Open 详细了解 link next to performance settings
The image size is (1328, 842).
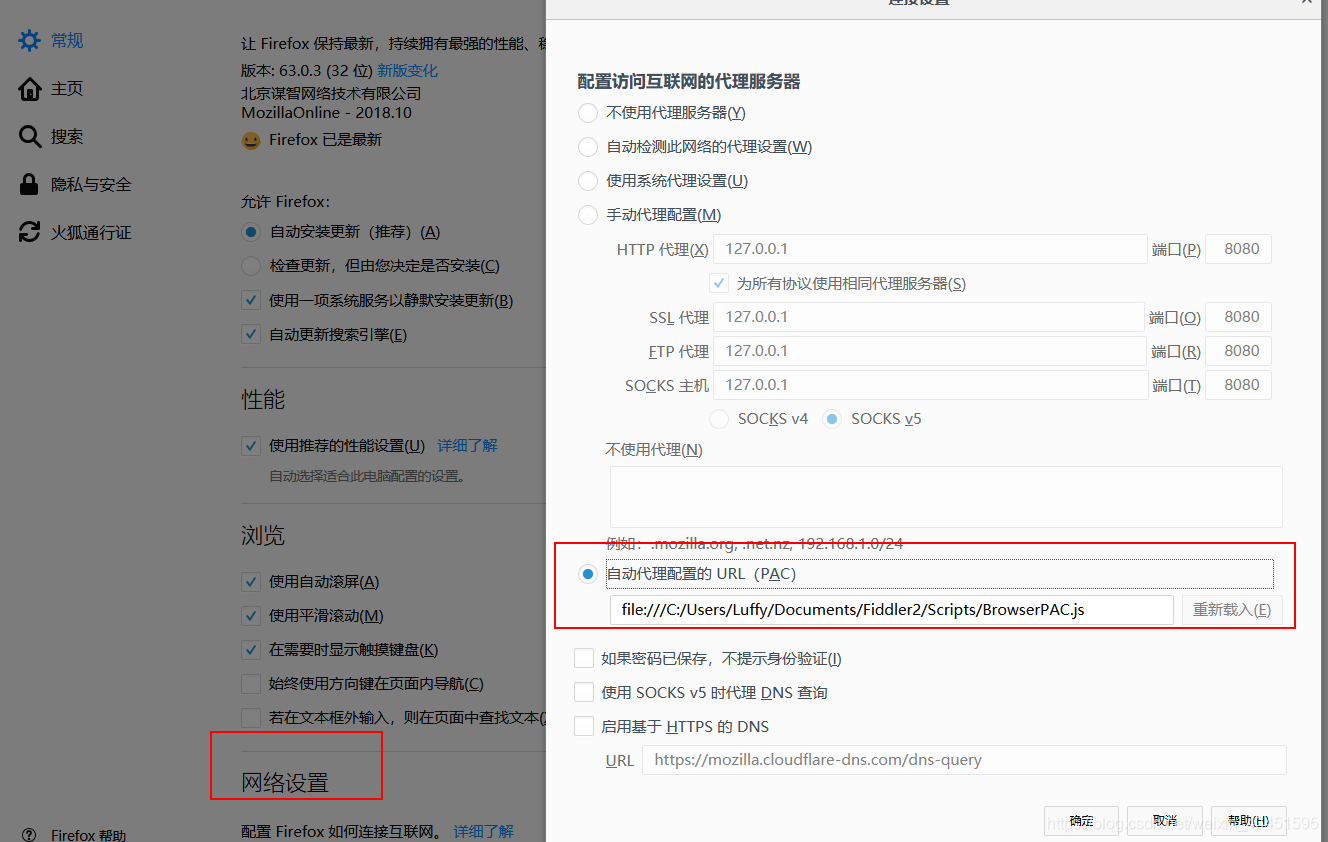point(467,446)
